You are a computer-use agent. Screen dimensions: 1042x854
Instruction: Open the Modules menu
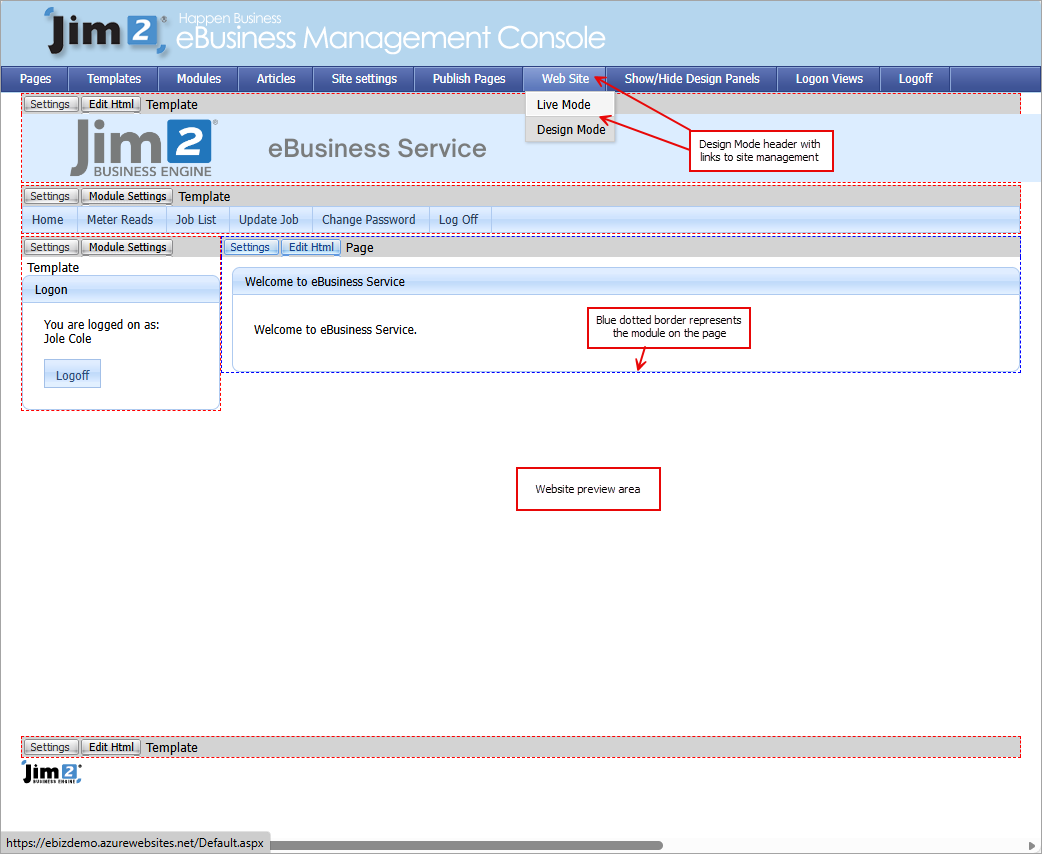pyautogui.click(x=199, y=78)
